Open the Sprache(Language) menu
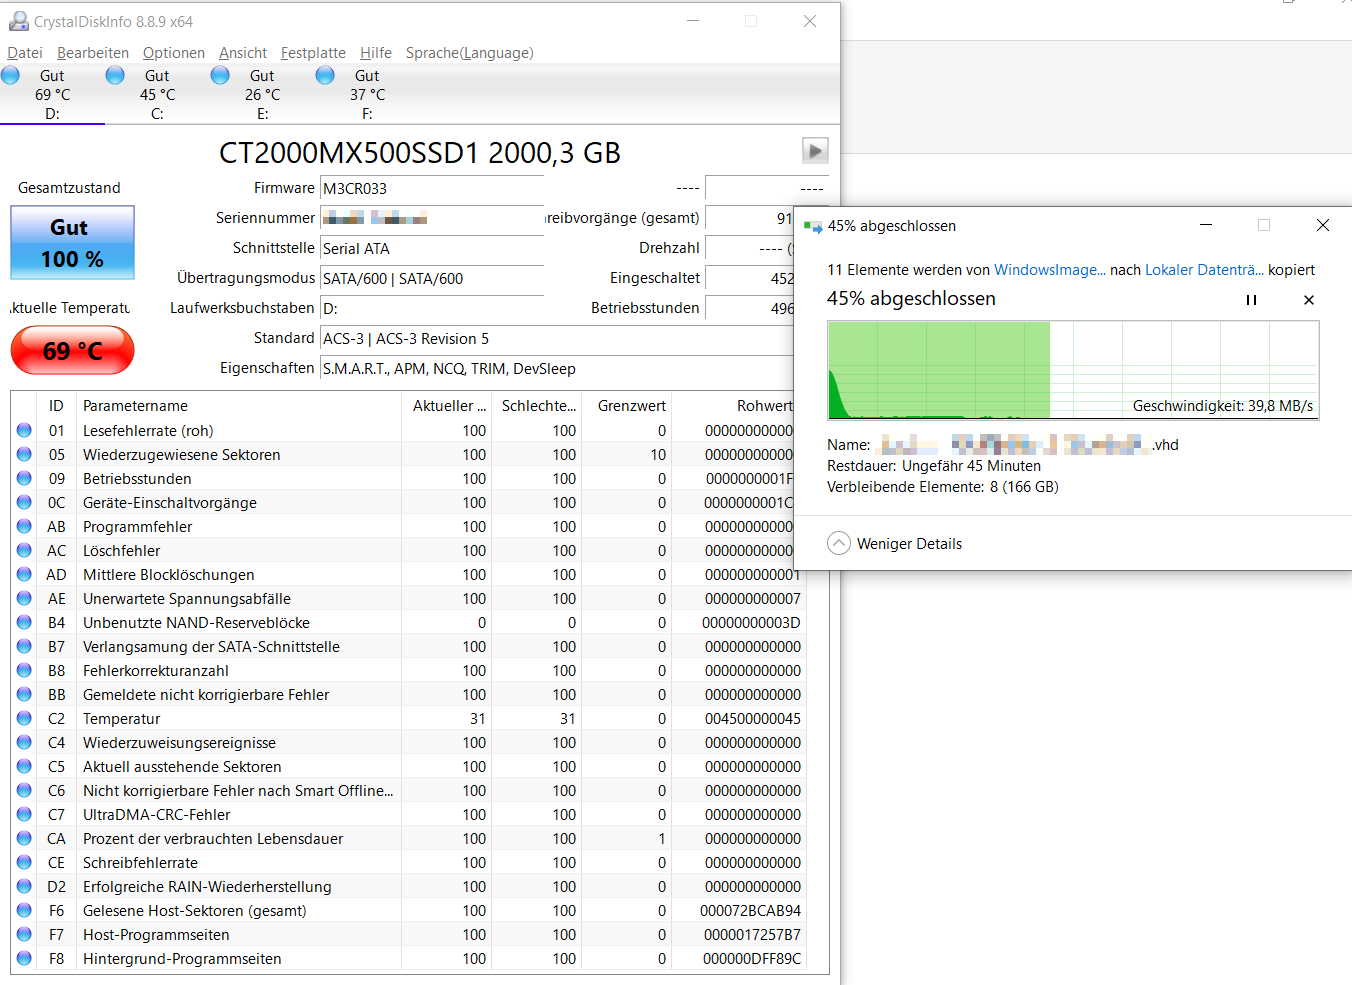 (x=469, y=53)
